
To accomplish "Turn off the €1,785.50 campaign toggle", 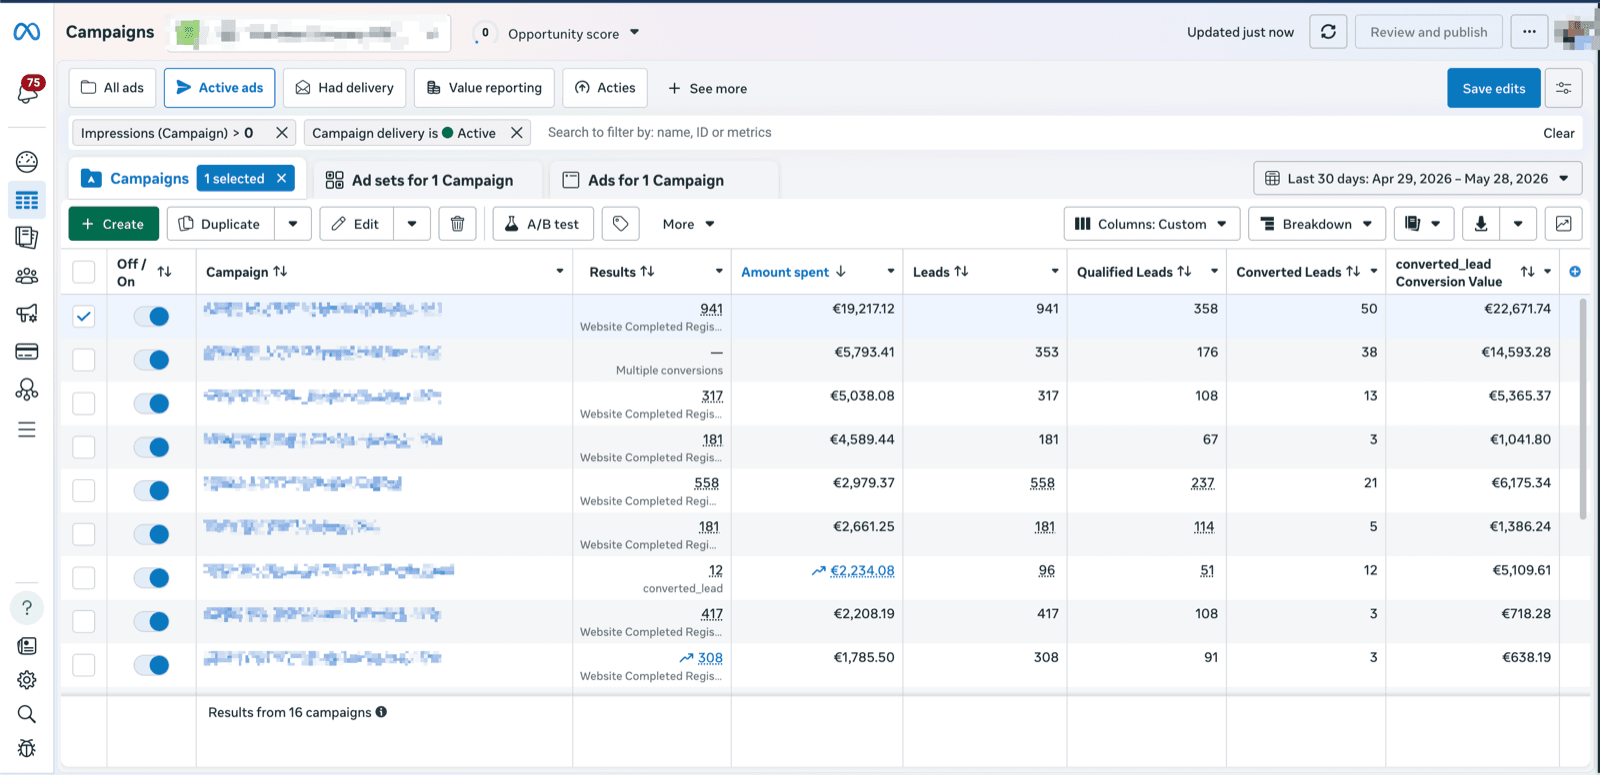I will (152, 665).
